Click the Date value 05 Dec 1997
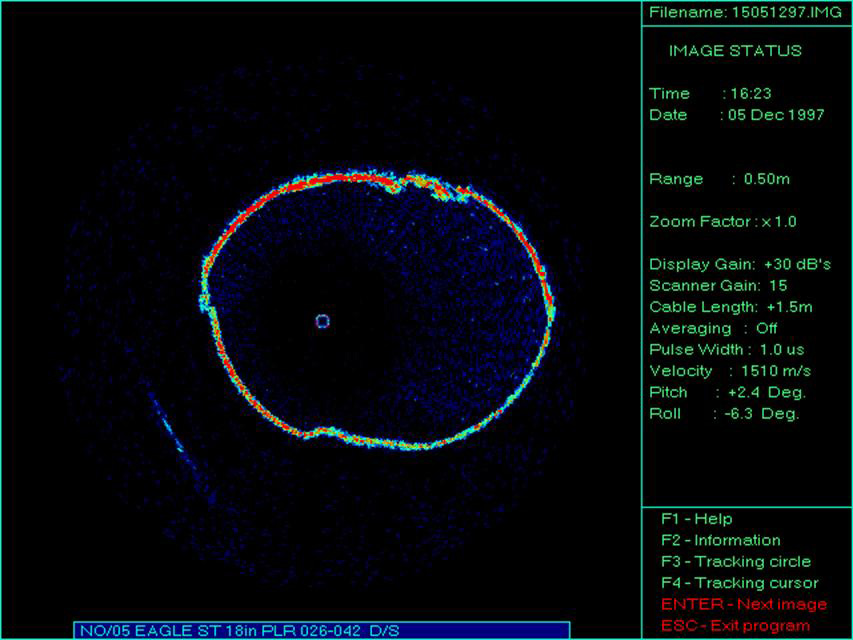Viewport: 853px width, 640px height. pyautogui.click(x=776, y=115)
